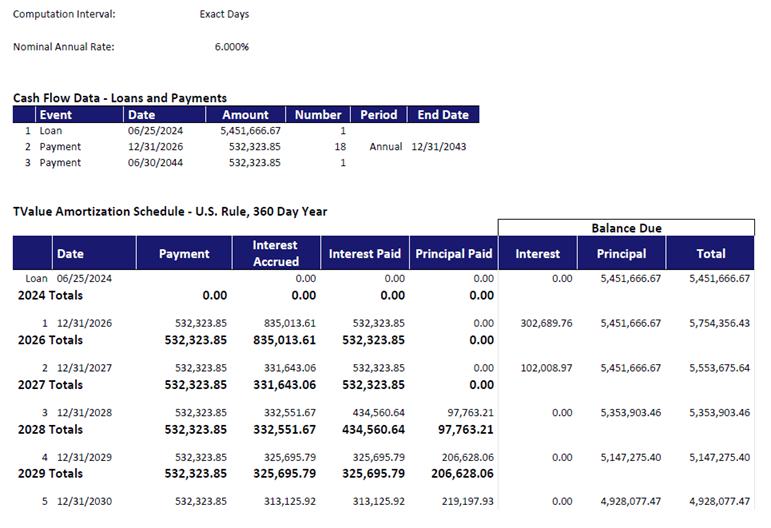Click the Cash Flow Data section heading
The width and height of the screenshot is (771, 528).
coord(119,98)
